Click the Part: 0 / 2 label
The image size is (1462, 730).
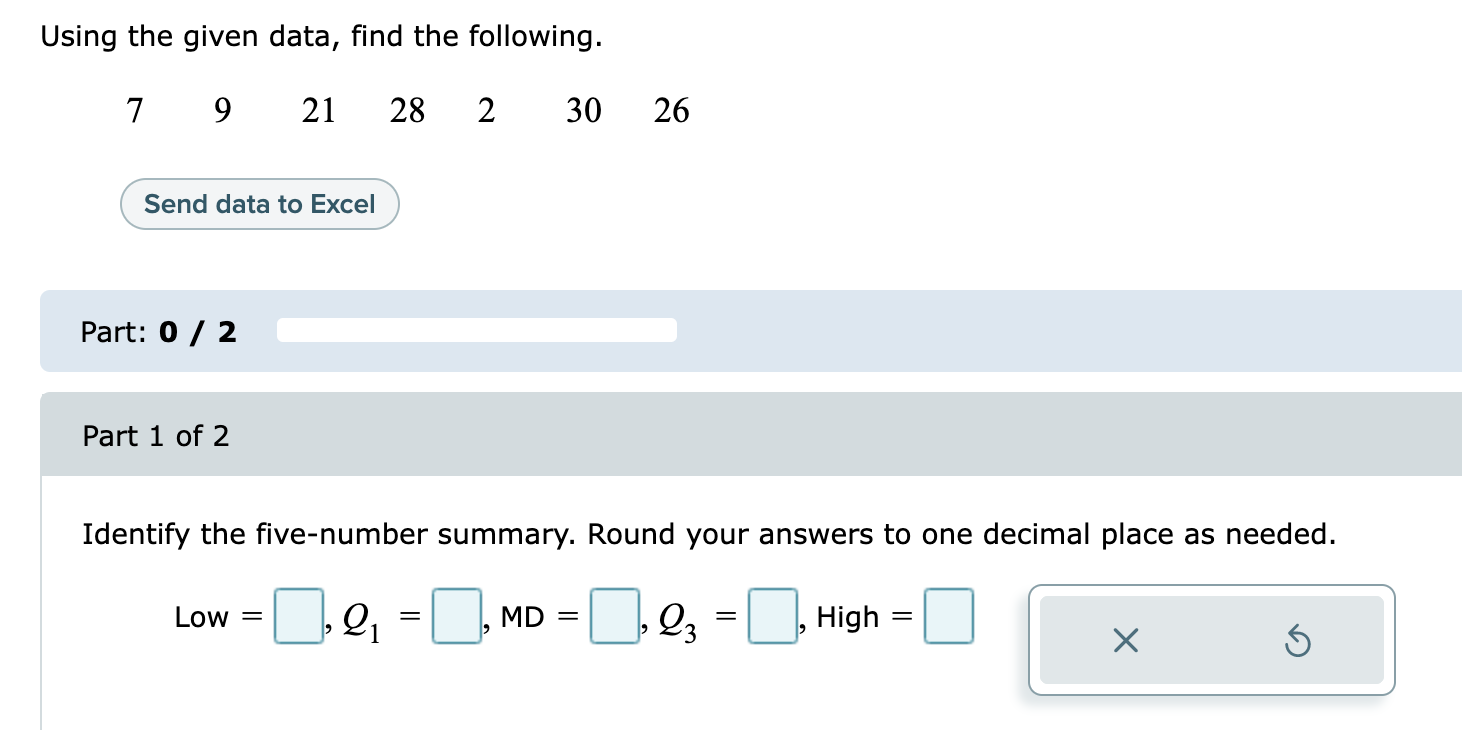pos(159,332)
